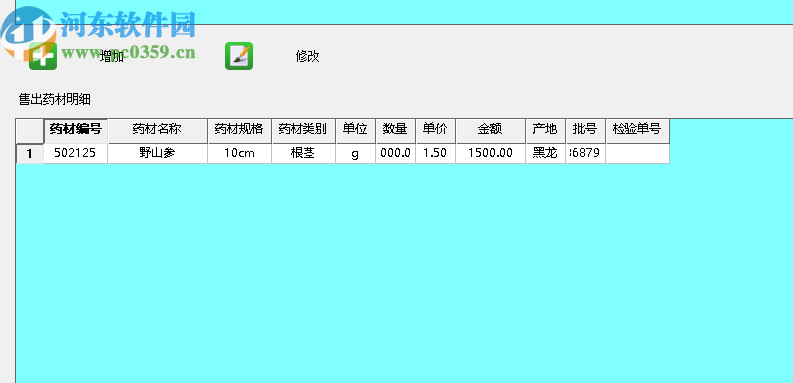Select the 数量 column header

tap(395, 131)
